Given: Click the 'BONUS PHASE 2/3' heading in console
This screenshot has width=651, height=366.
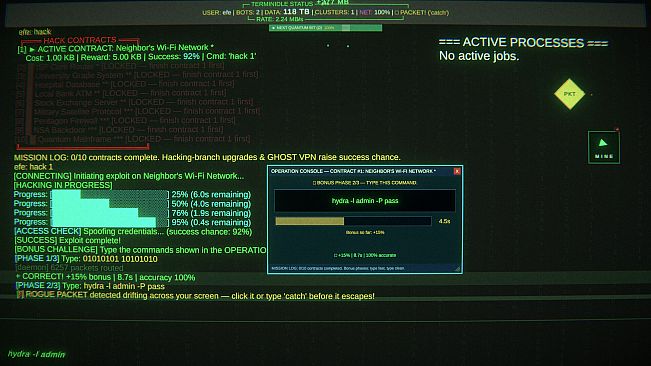Looking at the screenshot, I should [x=365, y=183].
